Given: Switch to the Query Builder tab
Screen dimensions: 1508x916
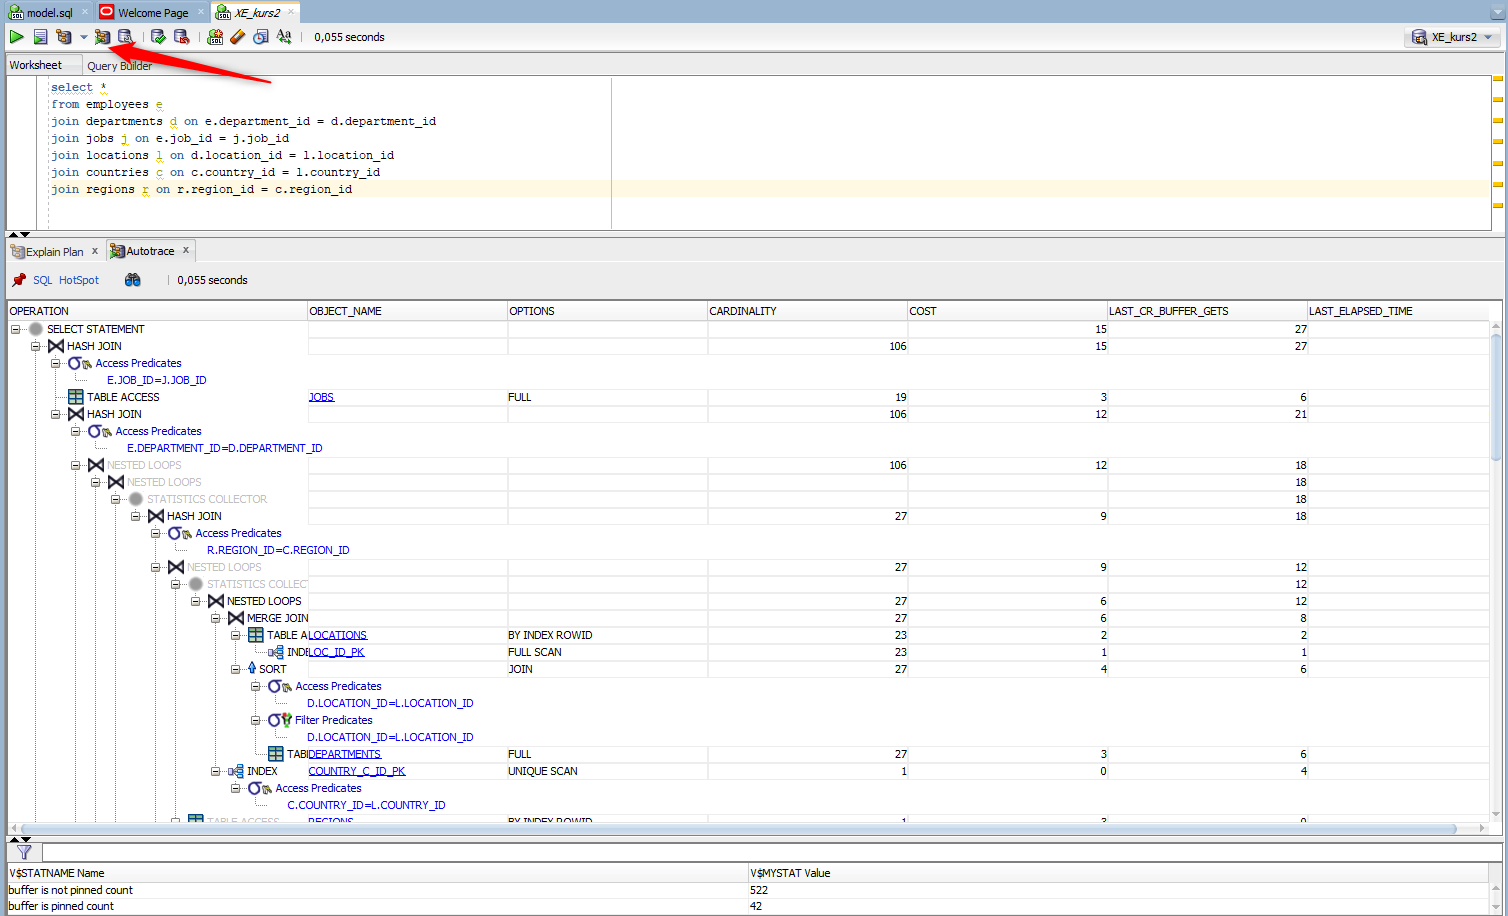Looking at the screenshot, I should pyautogui.click(x=119, y=66).
